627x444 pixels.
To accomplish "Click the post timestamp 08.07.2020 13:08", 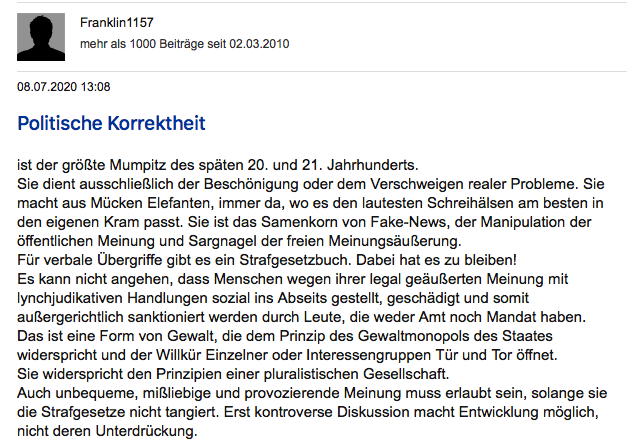I will tap(64, 88).
